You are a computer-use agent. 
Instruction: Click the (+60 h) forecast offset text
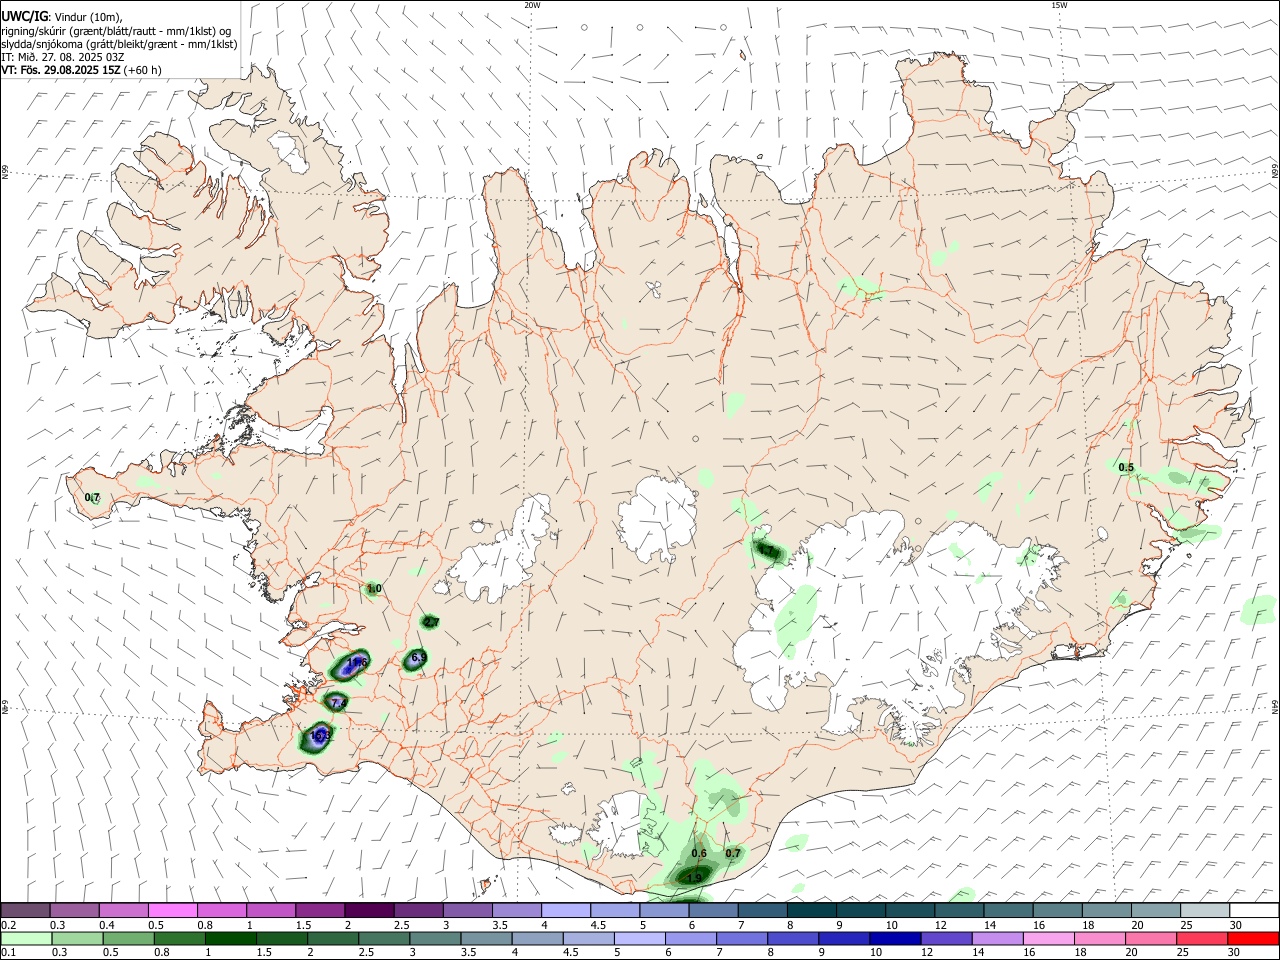click(143, 70)
